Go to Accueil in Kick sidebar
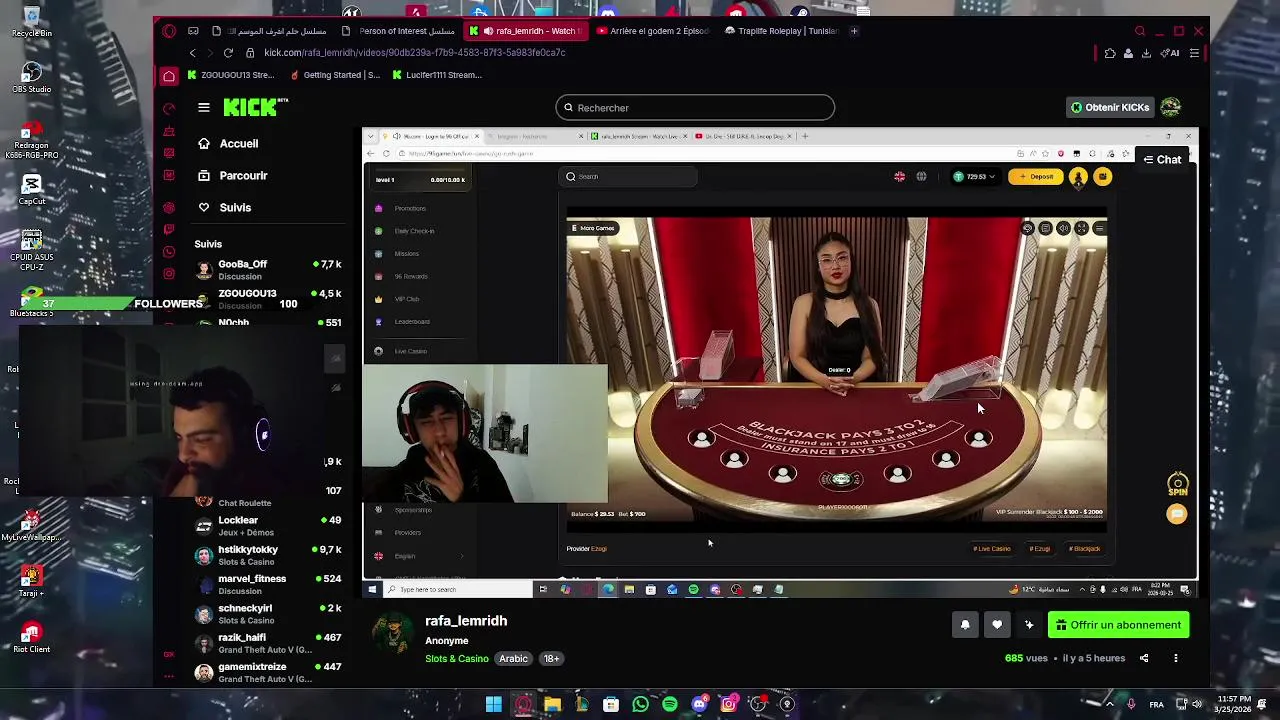This screenshot has height=720, width=1280. click(228, 143)
